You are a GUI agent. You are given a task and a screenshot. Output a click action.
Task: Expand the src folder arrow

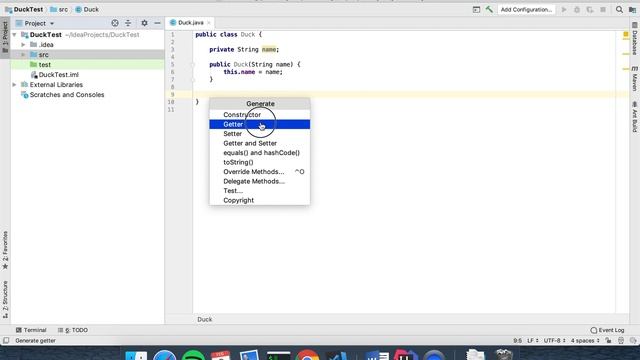pos(23,55)
